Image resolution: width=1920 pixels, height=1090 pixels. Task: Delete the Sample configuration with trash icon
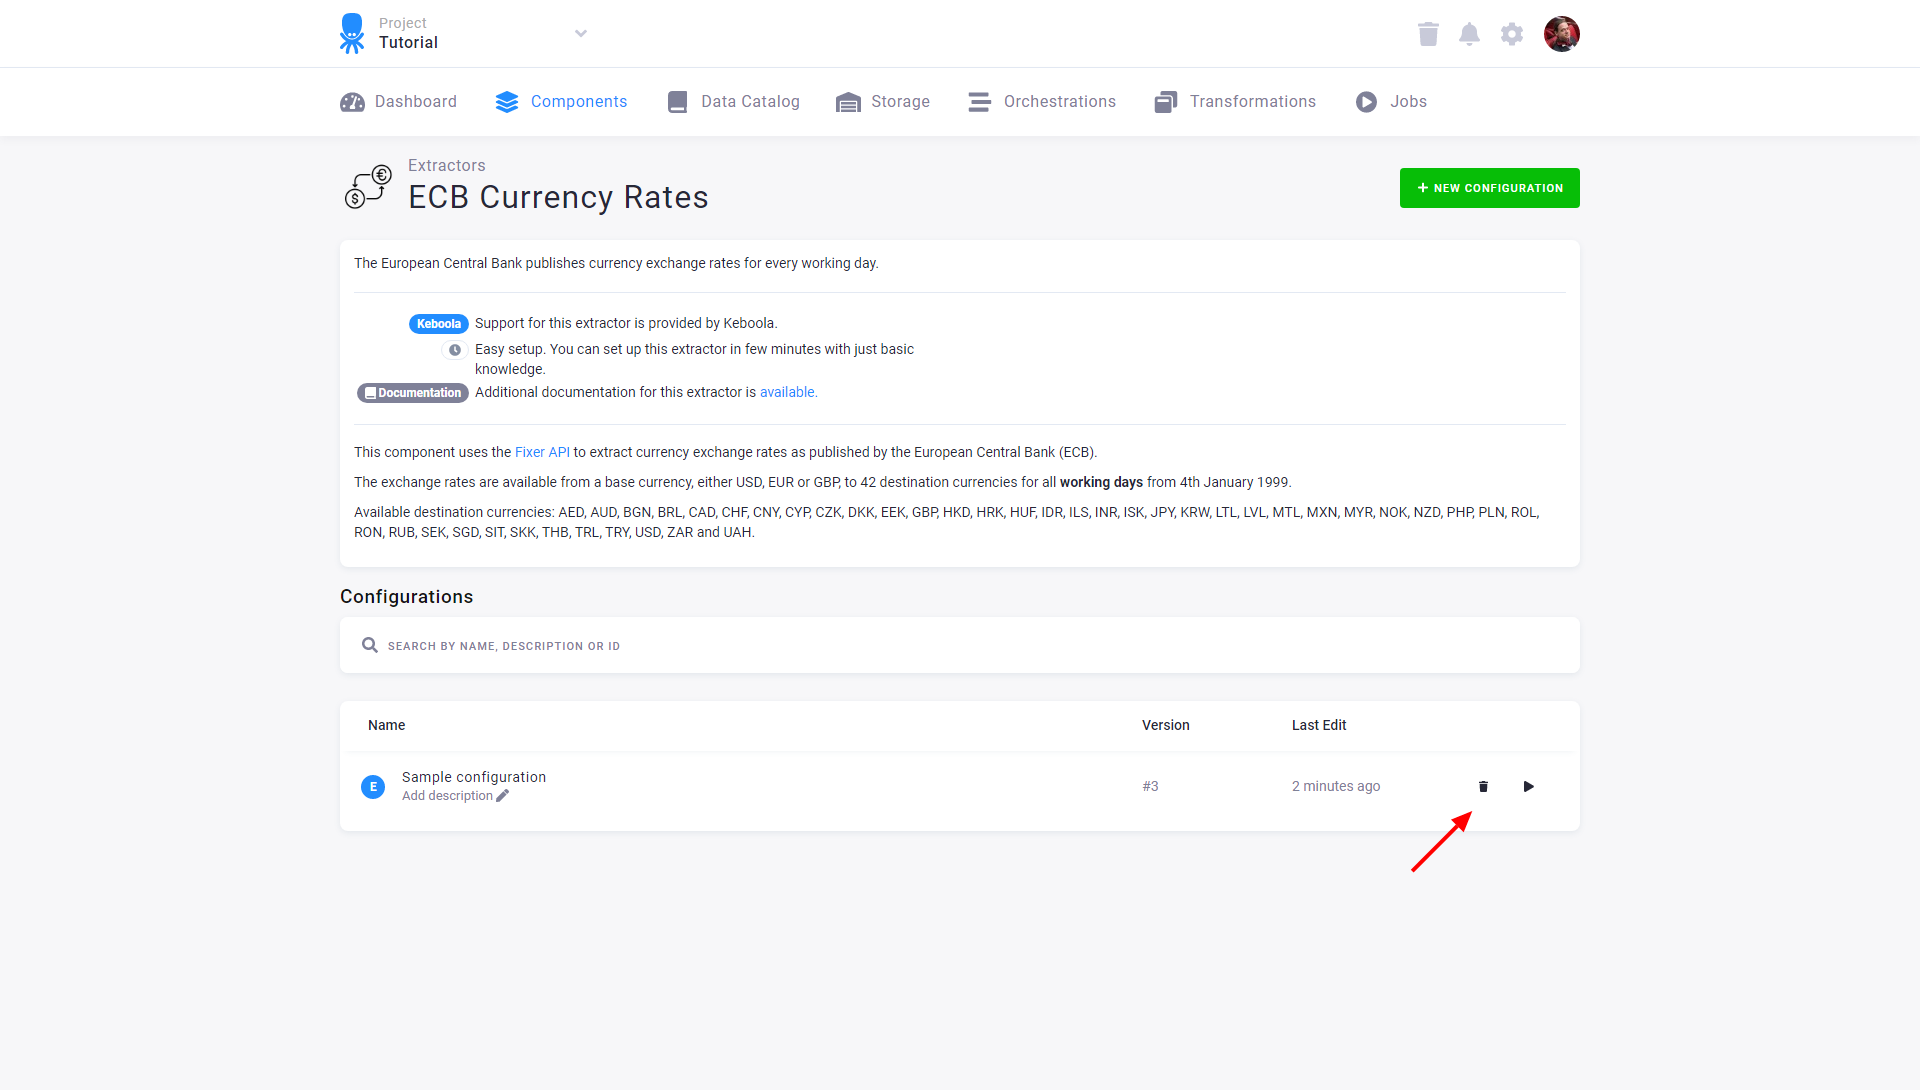(1483, 787)
